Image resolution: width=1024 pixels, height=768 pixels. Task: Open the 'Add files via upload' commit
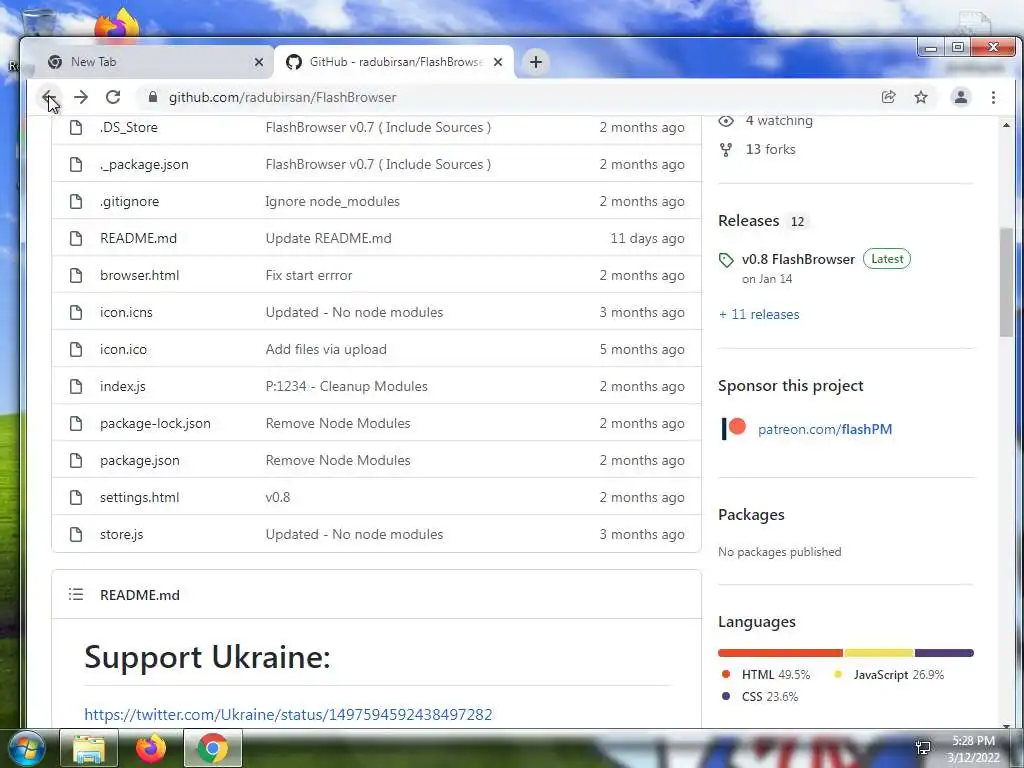tap(326, 349)
